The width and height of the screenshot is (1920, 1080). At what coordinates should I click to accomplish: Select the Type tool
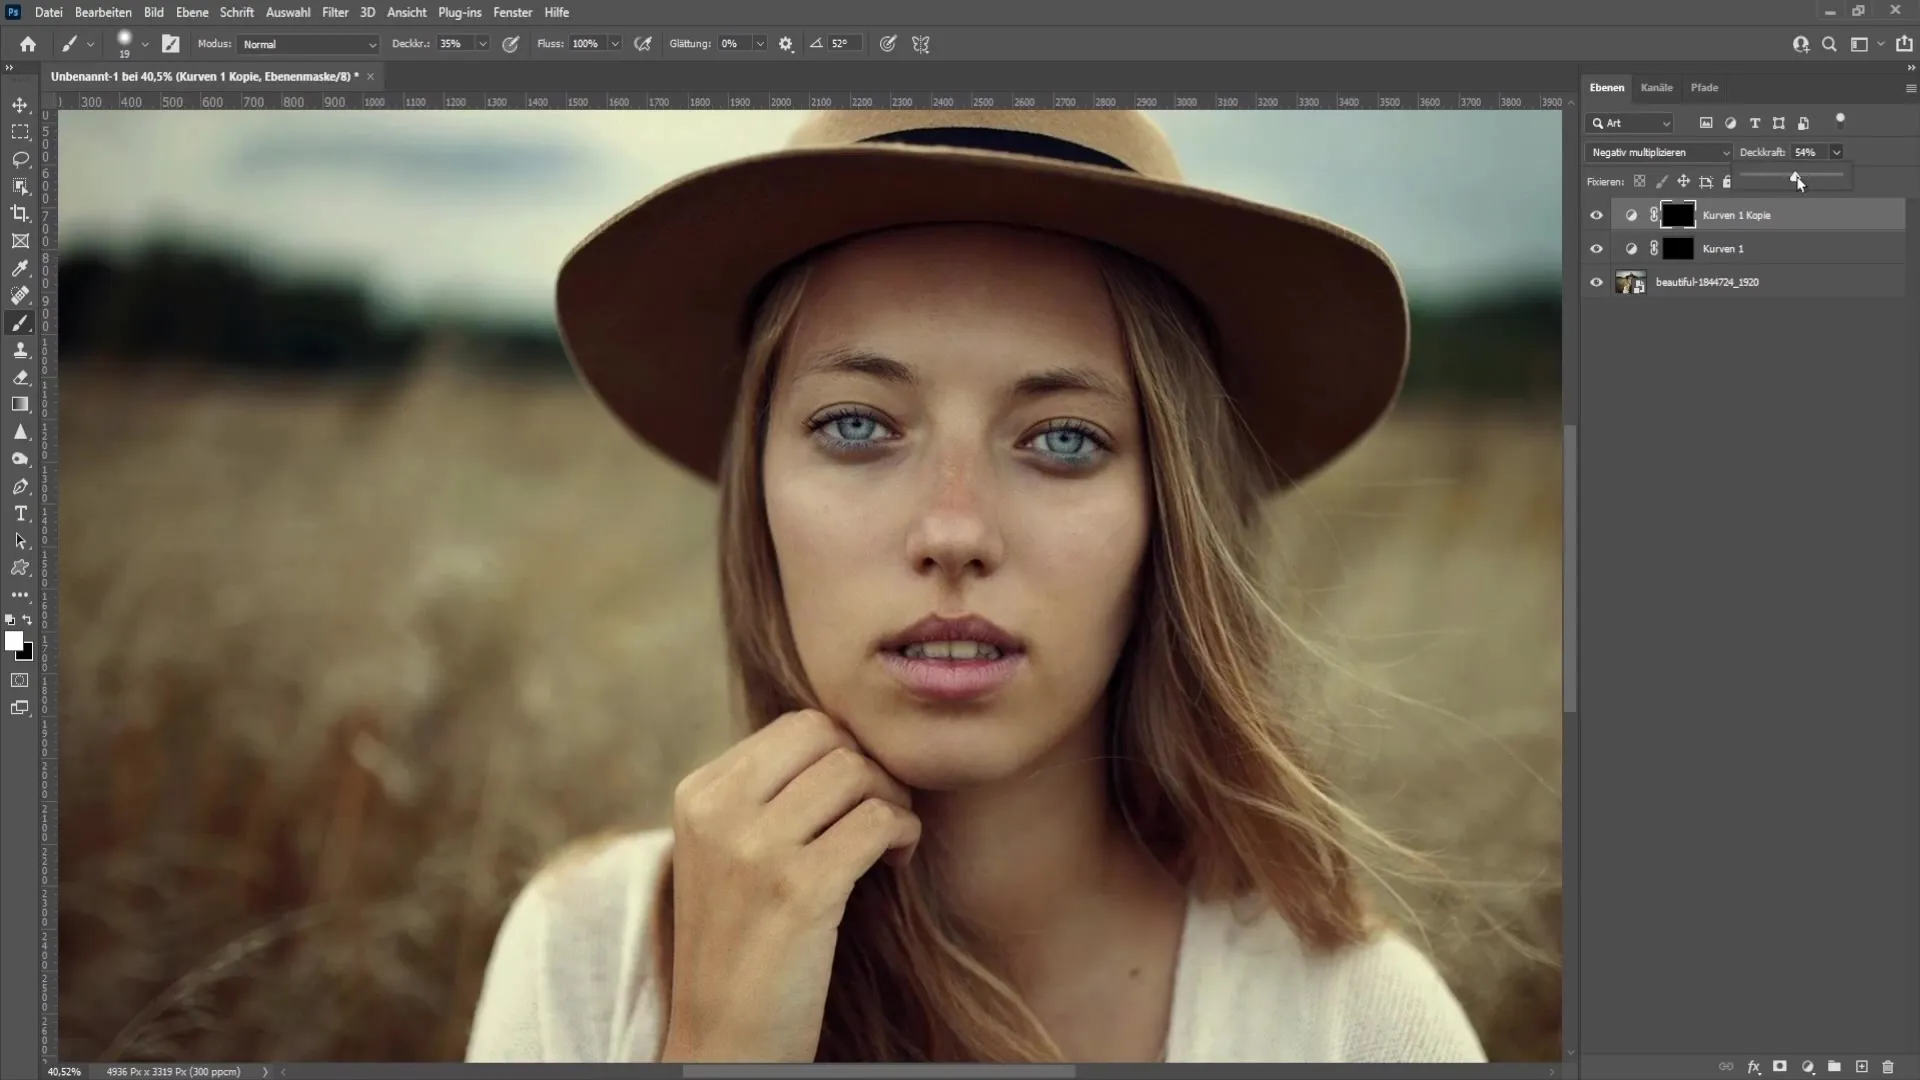20,513
